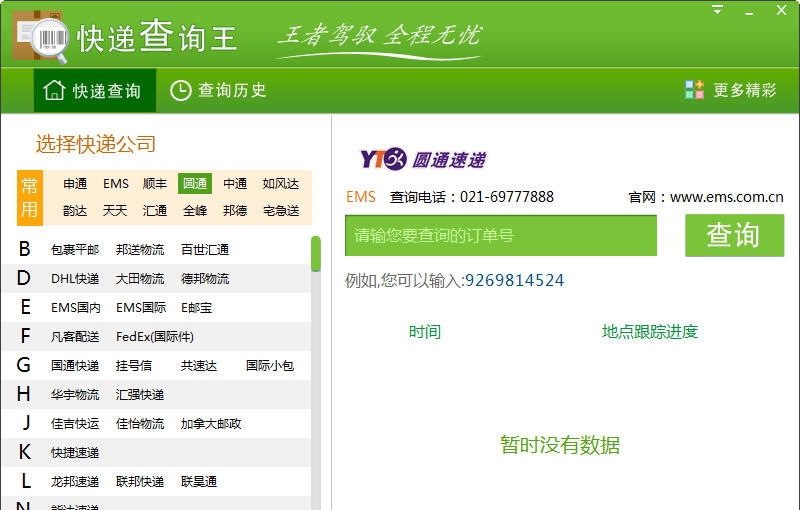This screenshot has height=510, width=800.
Task: Click the clock icon for 查询历史
Action: (180, 91)
